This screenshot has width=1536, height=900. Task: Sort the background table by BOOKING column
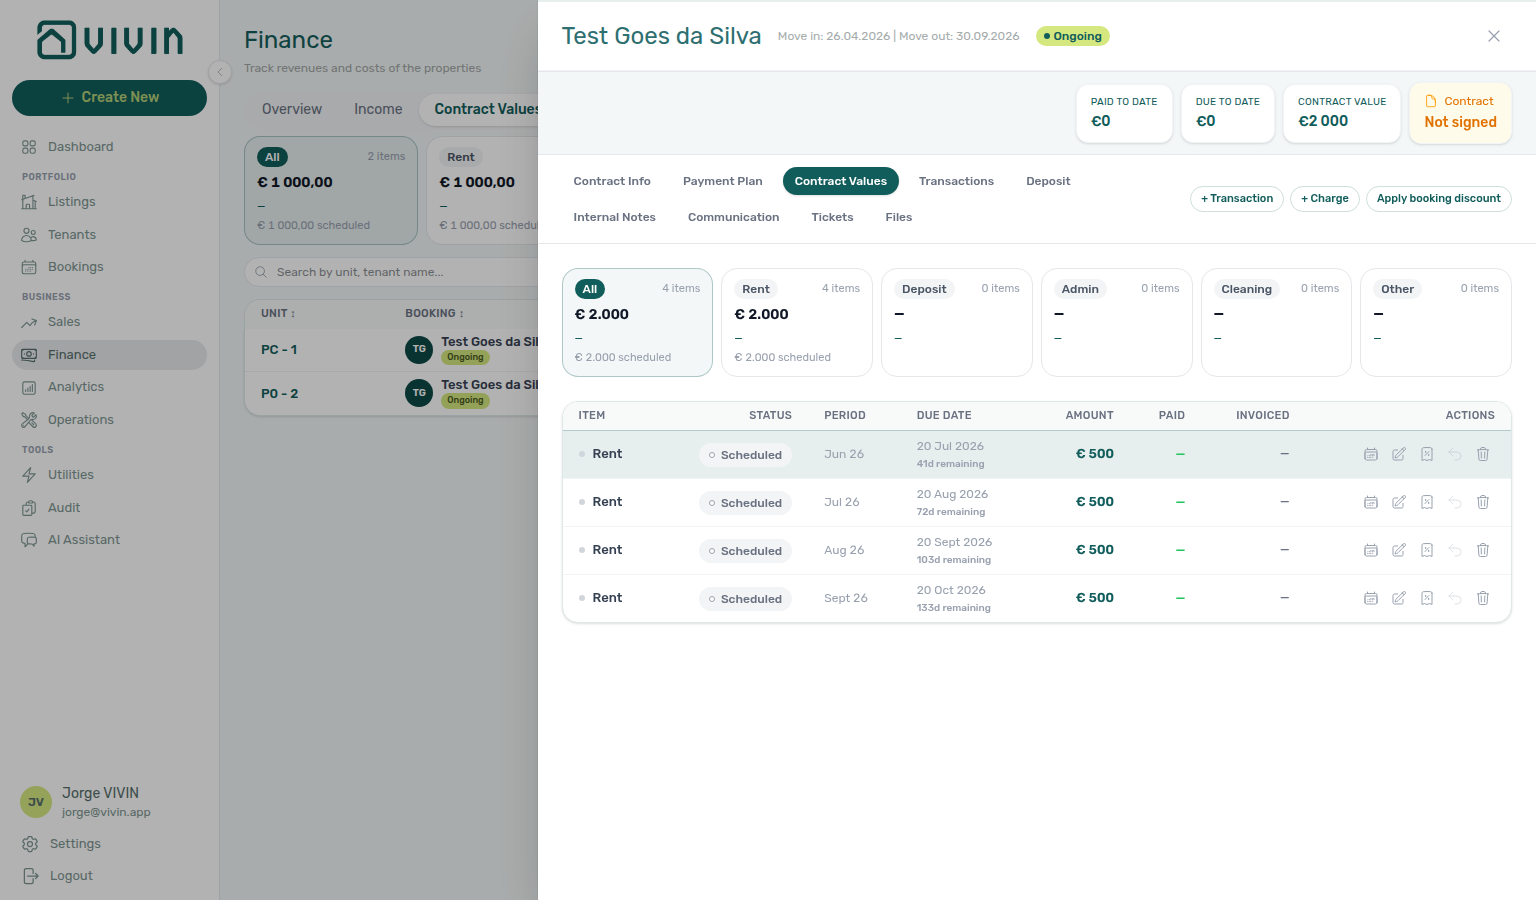(x=434, y=314)
